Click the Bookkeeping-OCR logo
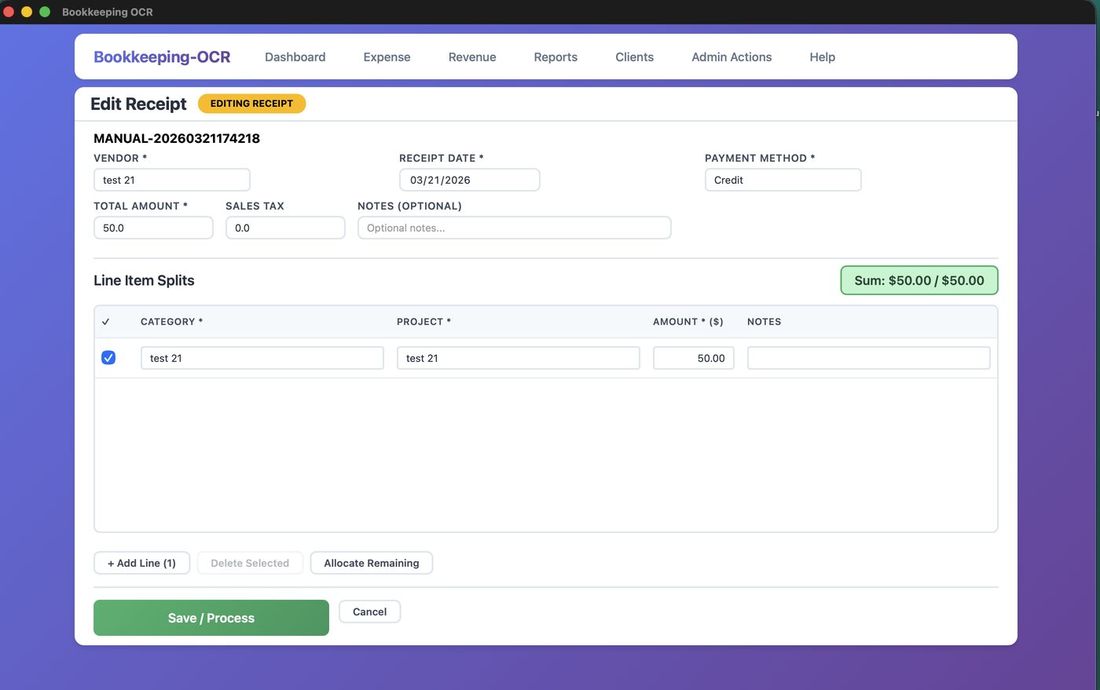 coord(162,57)
